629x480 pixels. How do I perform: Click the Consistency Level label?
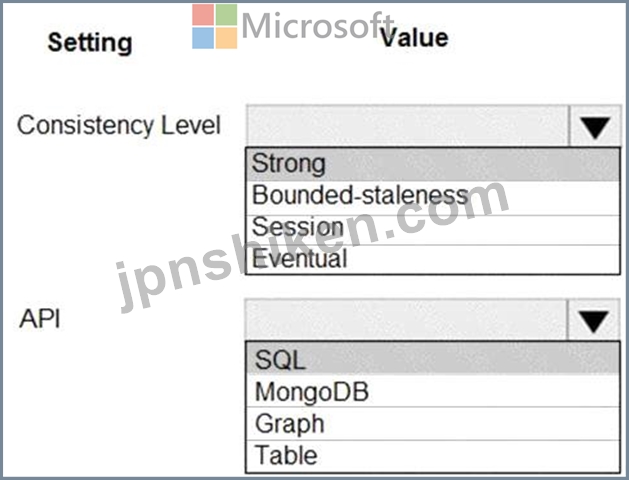(x=119, y=125)
